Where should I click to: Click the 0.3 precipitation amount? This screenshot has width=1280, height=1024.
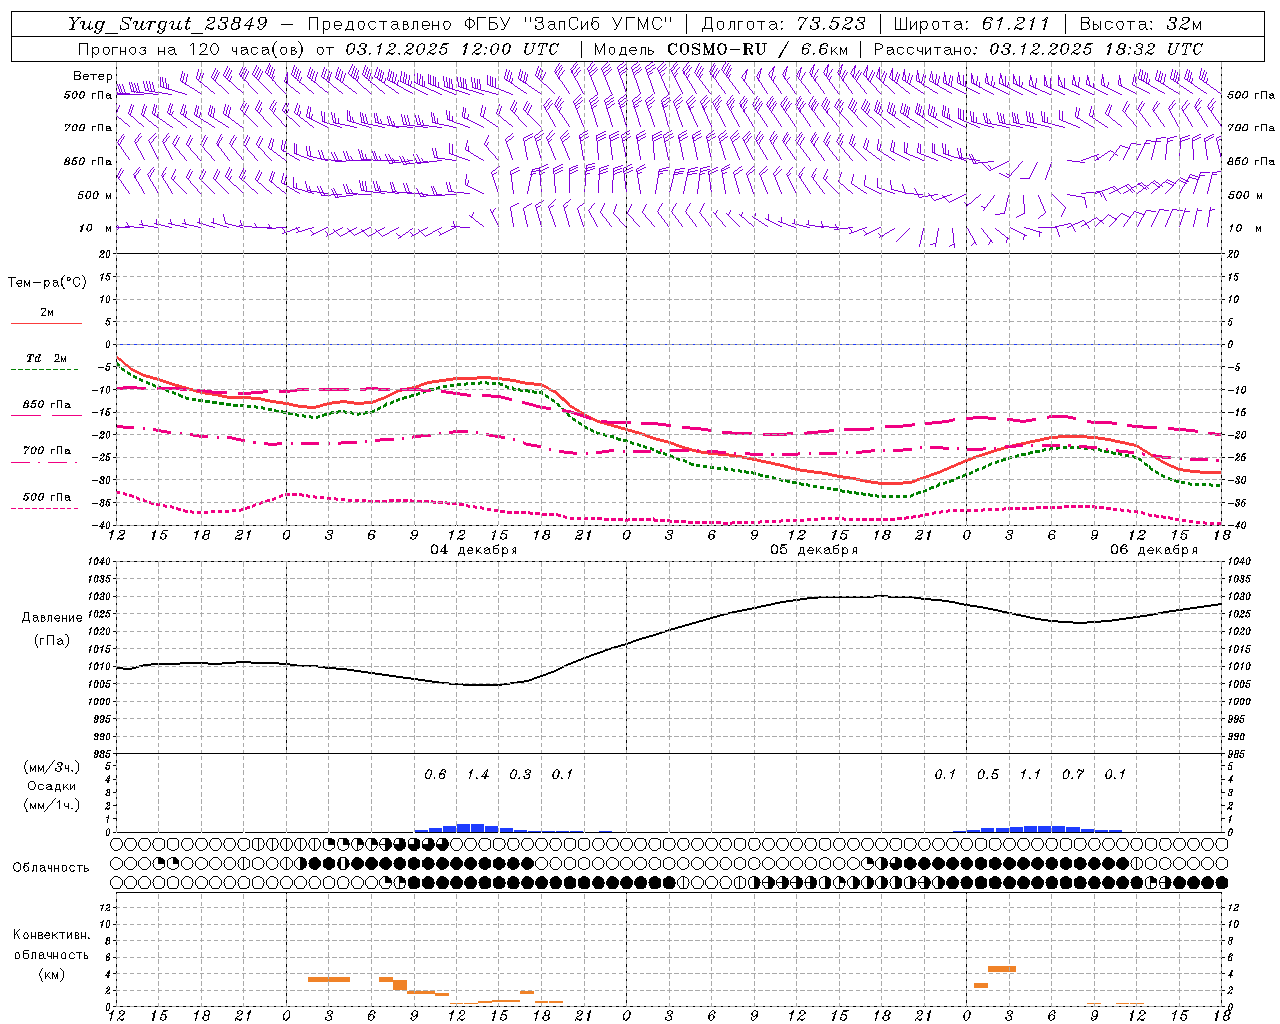pos(520,774)
